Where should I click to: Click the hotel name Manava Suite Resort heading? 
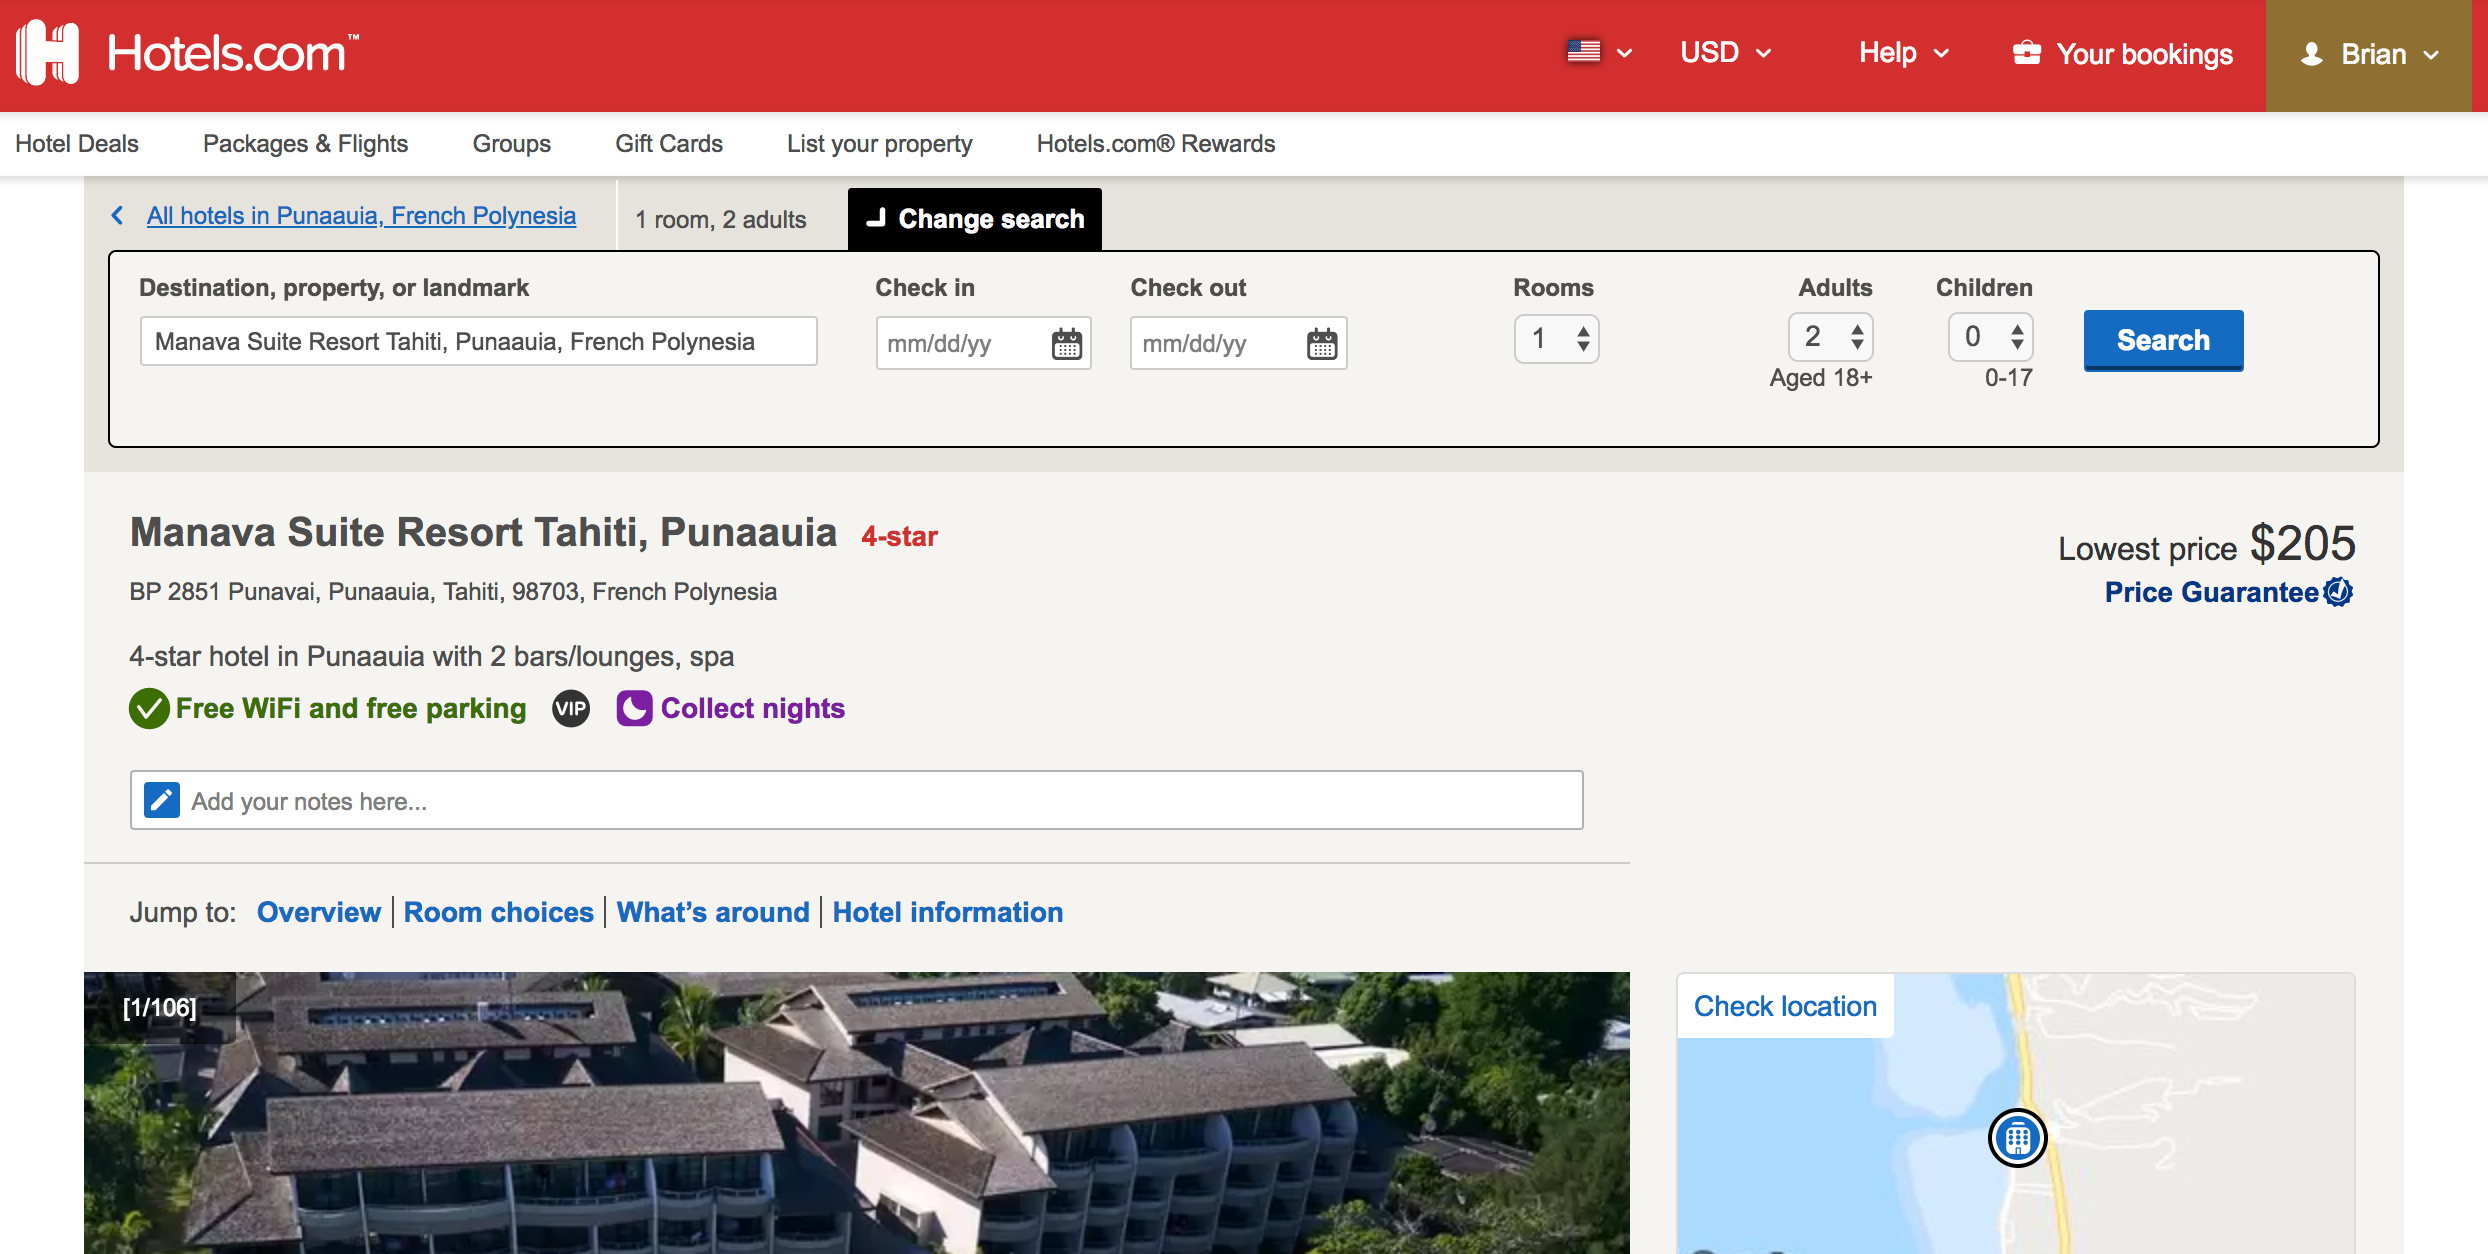tap(483, 532)
